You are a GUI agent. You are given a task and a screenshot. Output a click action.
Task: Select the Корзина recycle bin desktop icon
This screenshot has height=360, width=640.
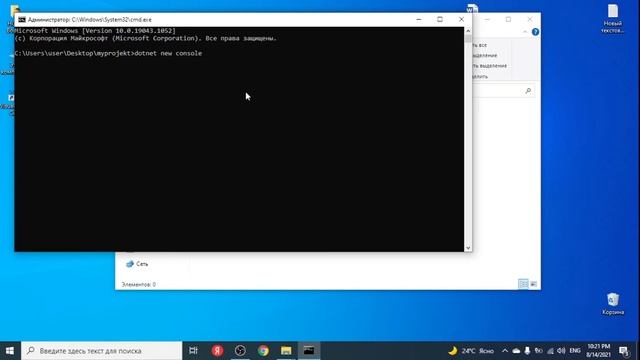pos(613,304)
